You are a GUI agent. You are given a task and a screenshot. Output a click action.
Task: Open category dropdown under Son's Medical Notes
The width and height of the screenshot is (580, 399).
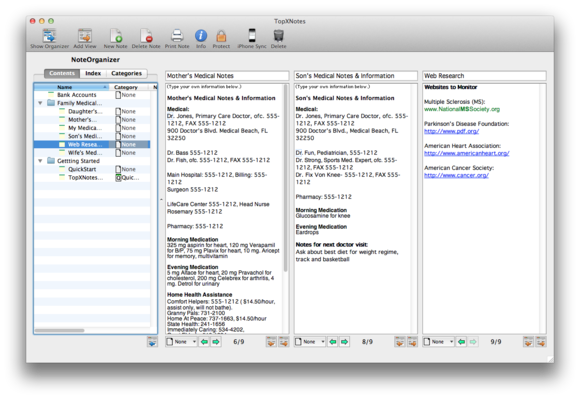pyautogui.click(x=310, y=342)
